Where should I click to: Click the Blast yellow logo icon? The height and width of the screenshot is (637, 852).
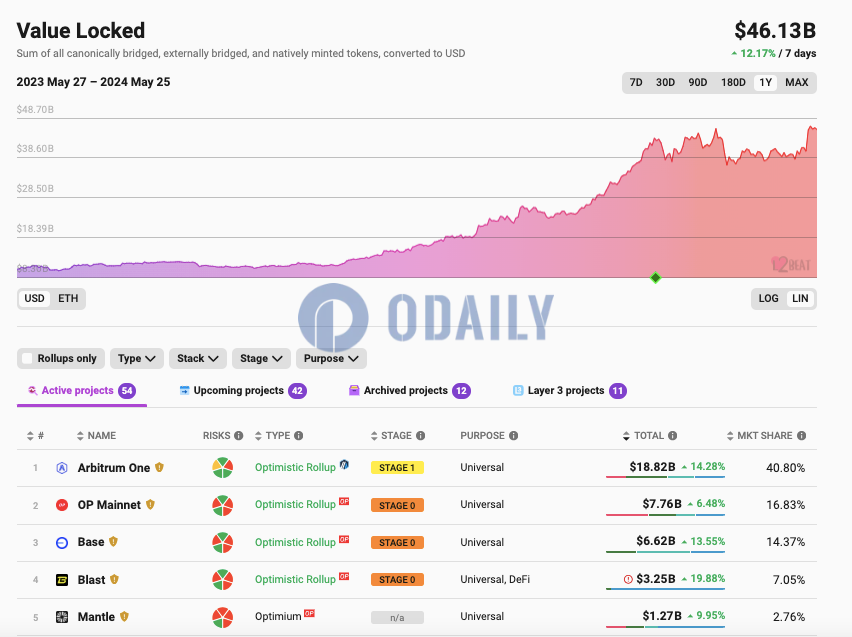tap(62, 580)
